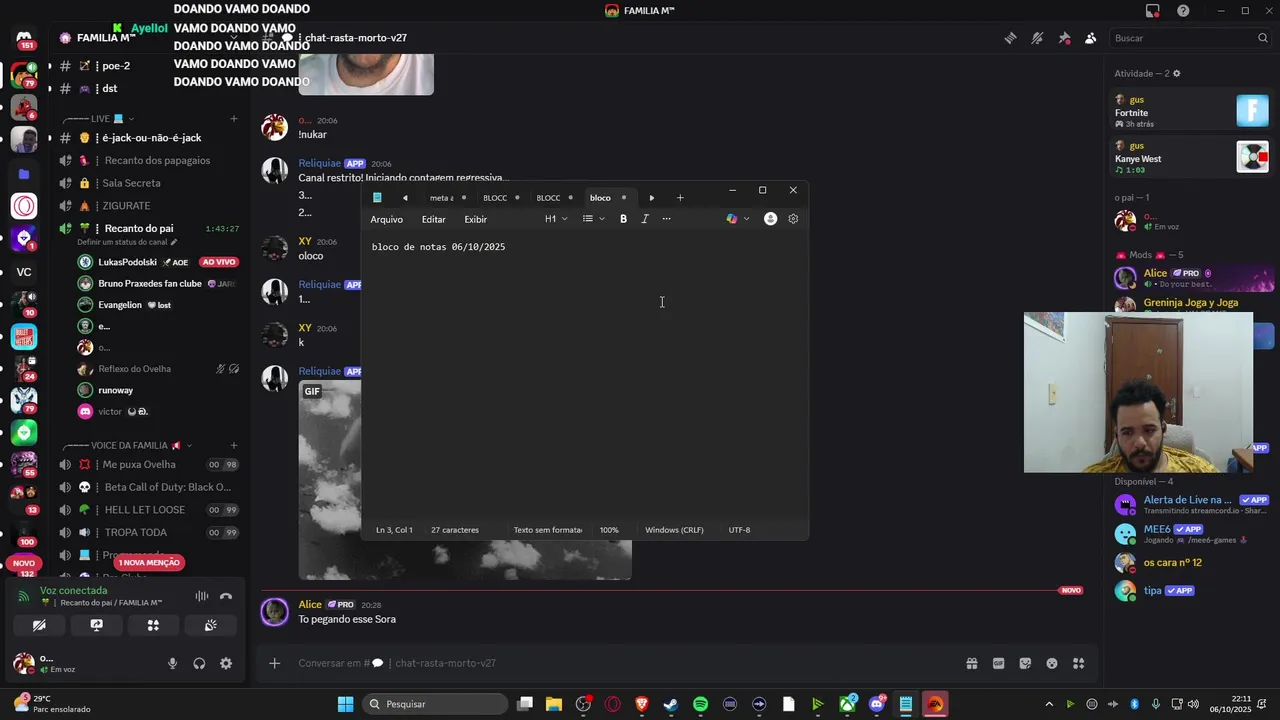This screenshot has width=1280, height=720.
Task: Open the Notepad account profile icon
Action: tap(770, 219)
